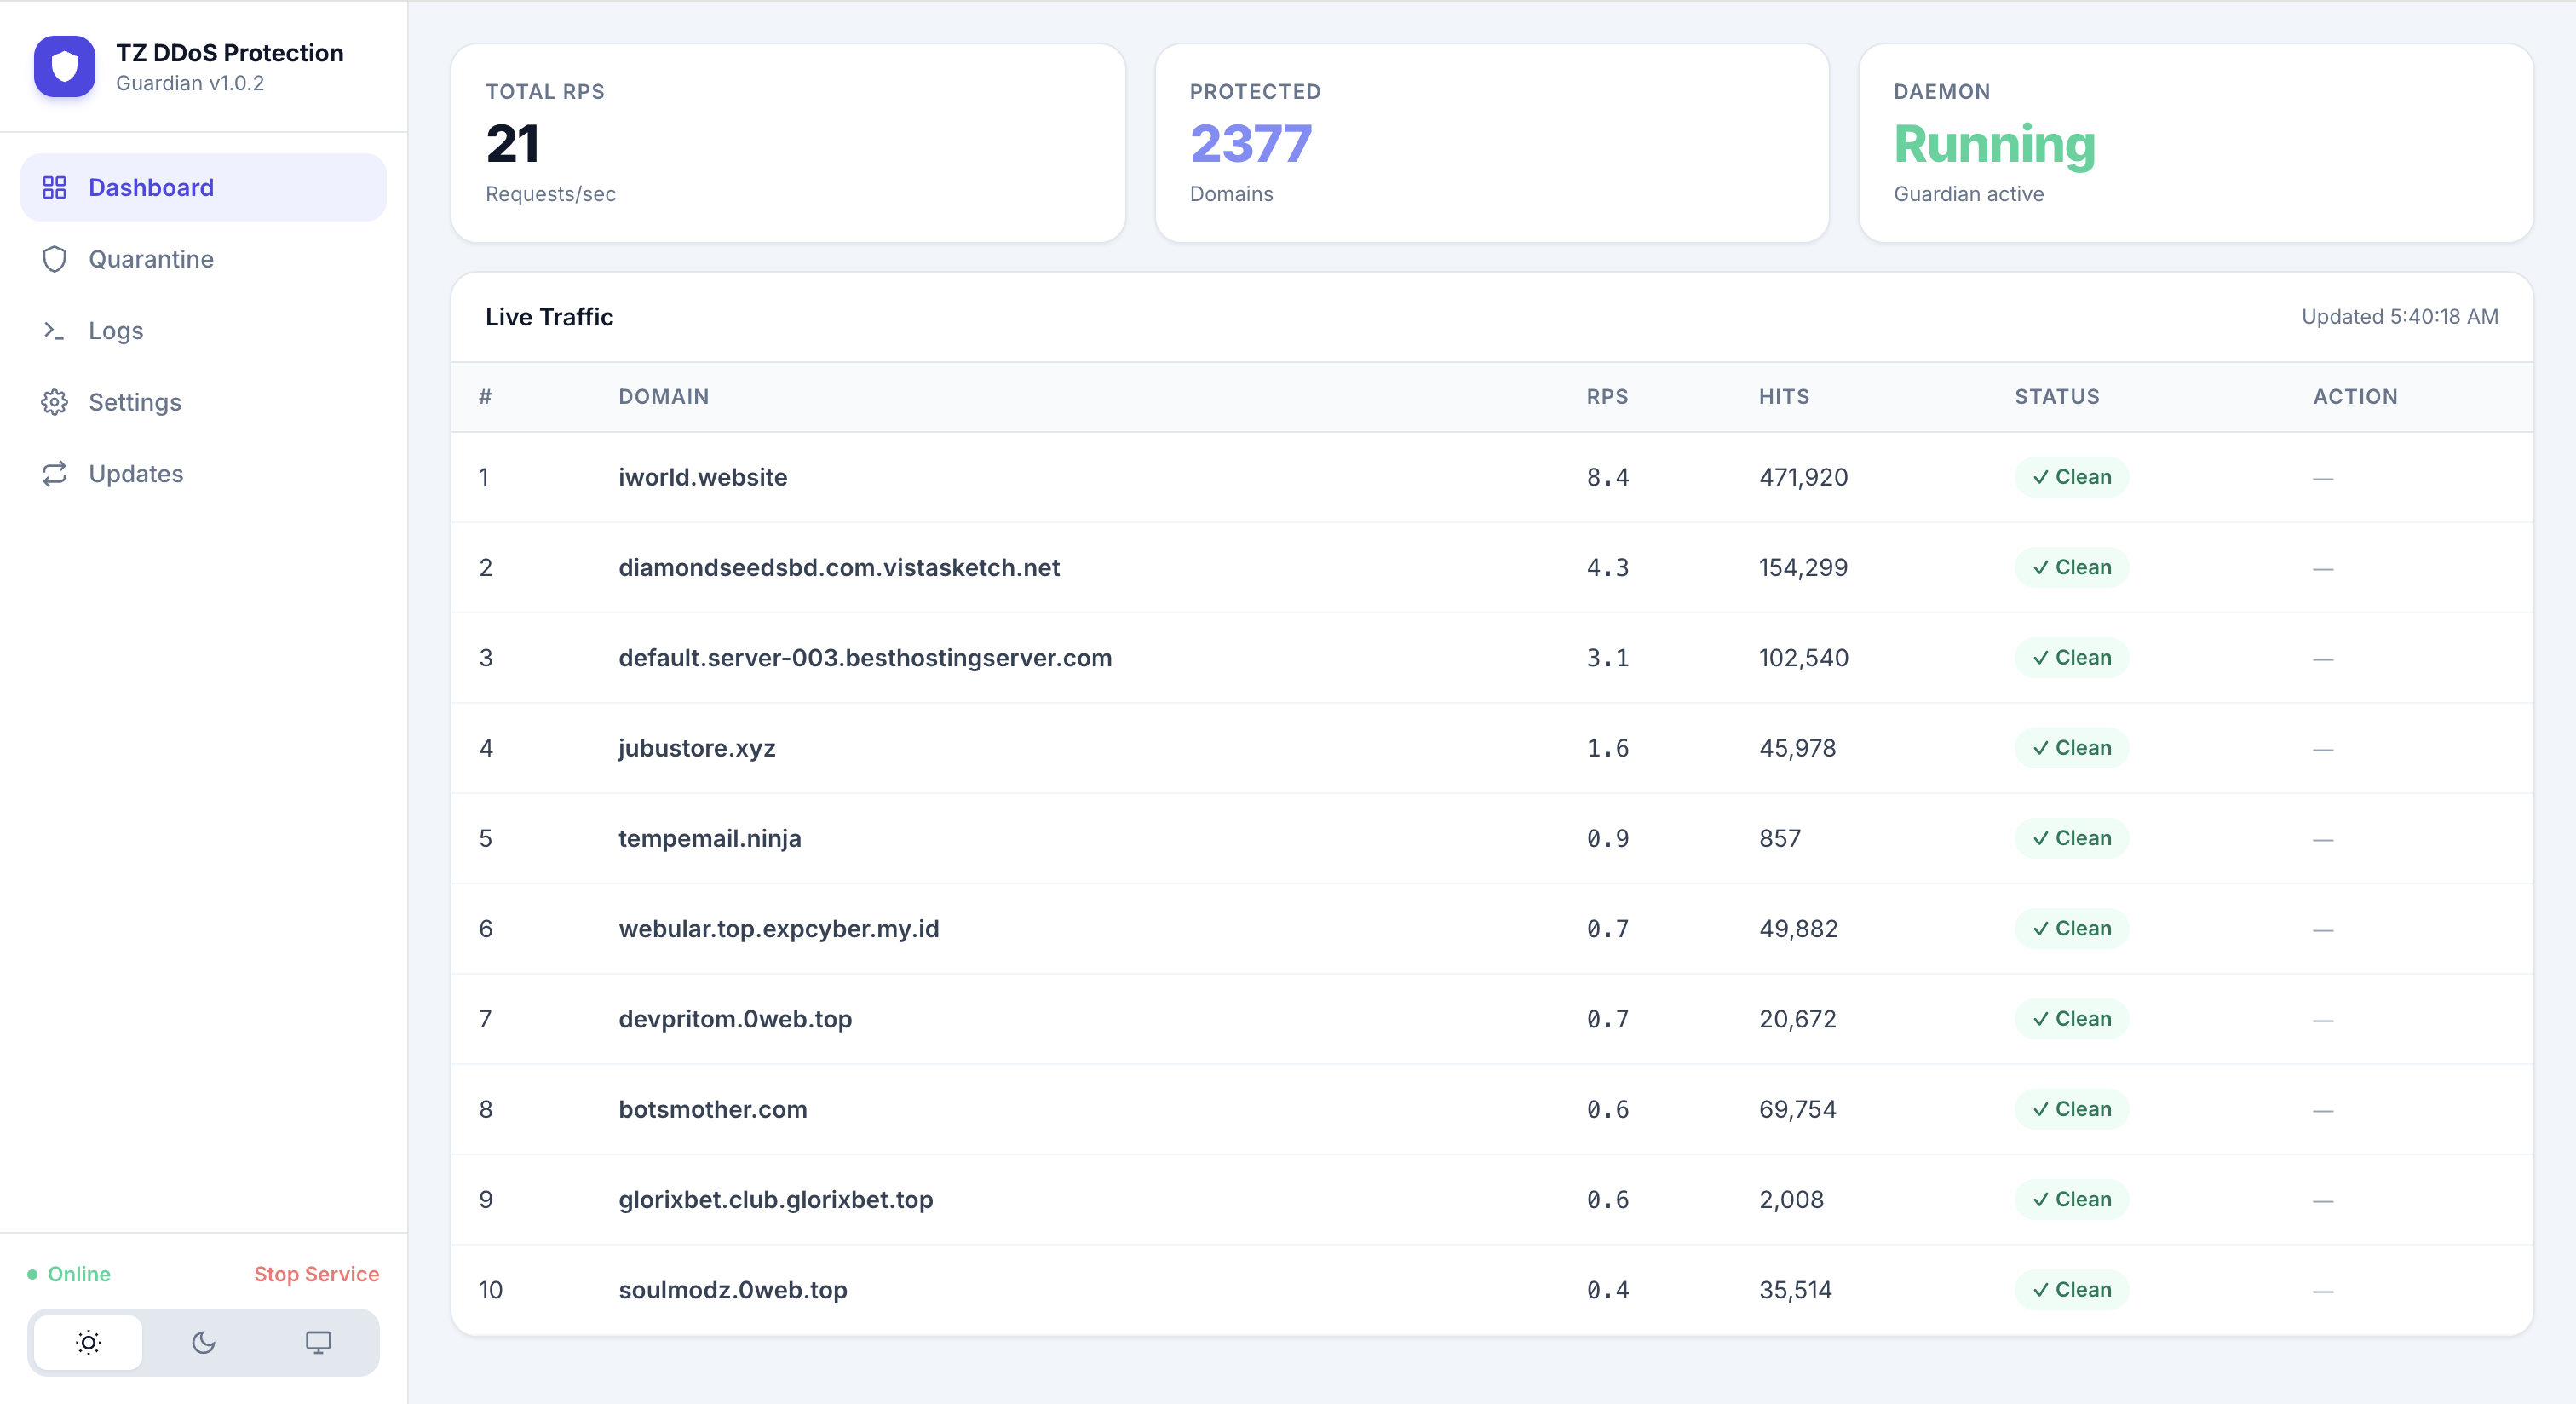Switch to dark mode via the moon toggle
This screenshot has height=1404, width=2576.
[204, 1343]
